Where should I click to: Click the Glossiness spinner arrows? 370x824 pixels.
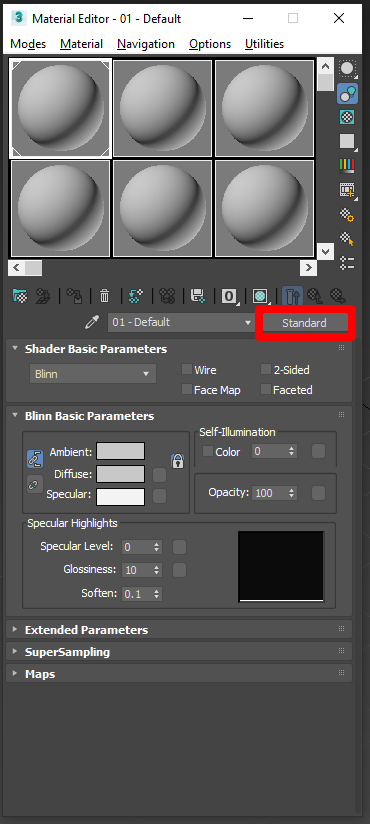click(x=157, y=570)
